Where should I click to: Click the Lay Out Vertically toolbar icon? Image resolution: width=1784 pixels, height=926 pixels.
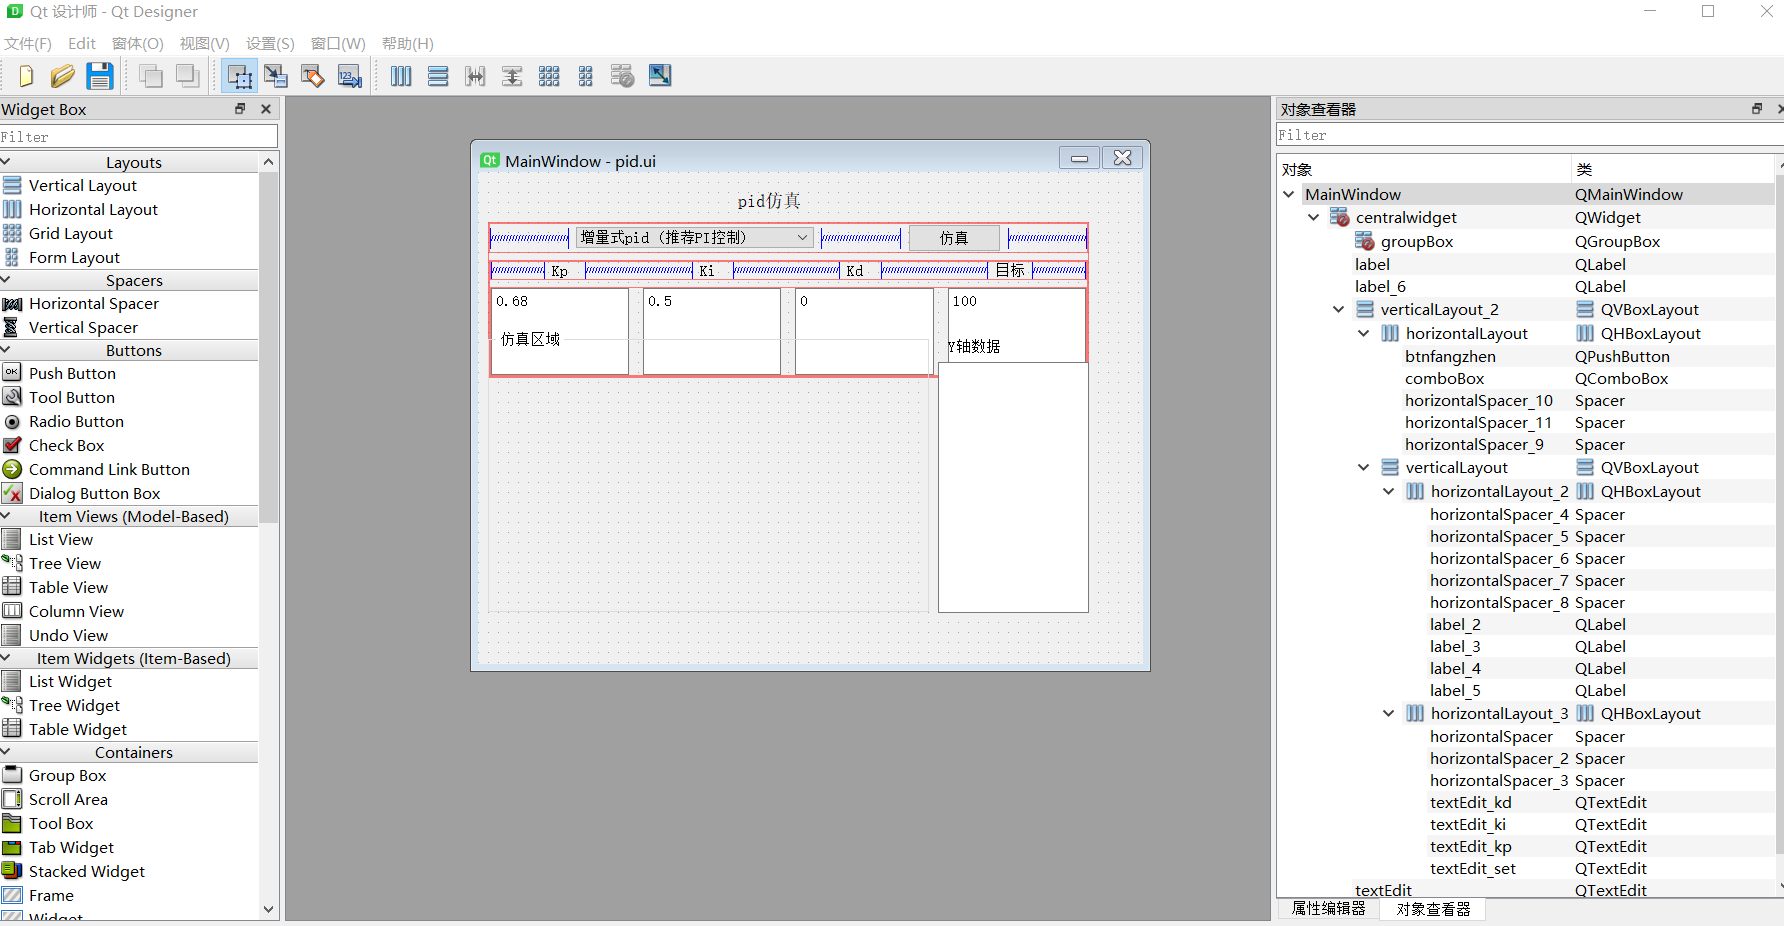point(438,75)
